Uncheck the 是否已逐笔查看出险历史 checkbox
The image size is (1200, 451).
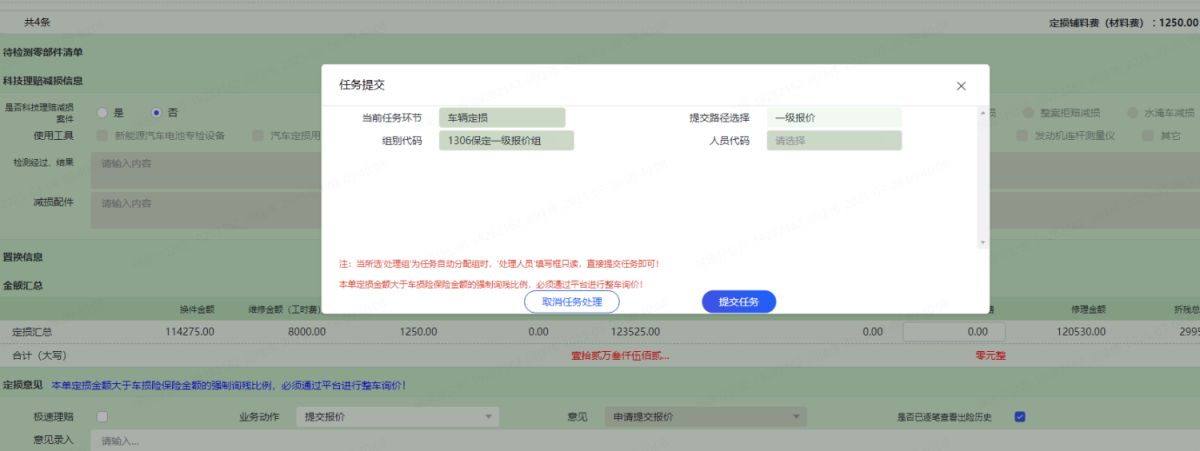tap(1020, 417)
